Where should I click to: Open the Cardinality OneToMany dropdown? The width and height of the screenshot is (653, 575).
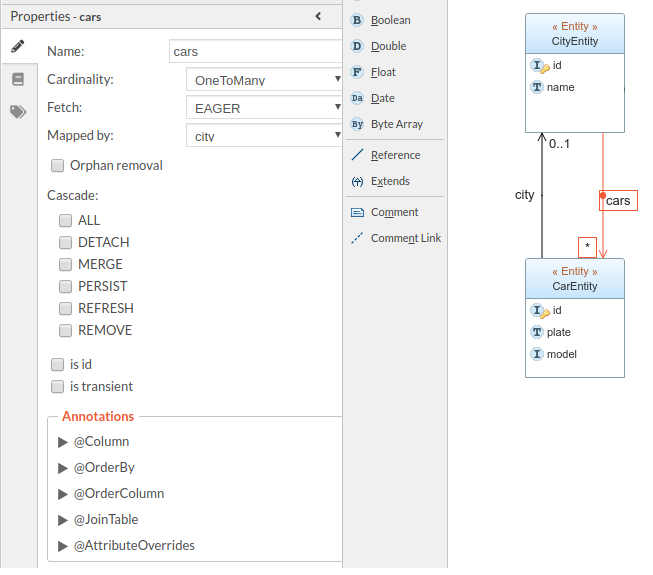point(264,80)
